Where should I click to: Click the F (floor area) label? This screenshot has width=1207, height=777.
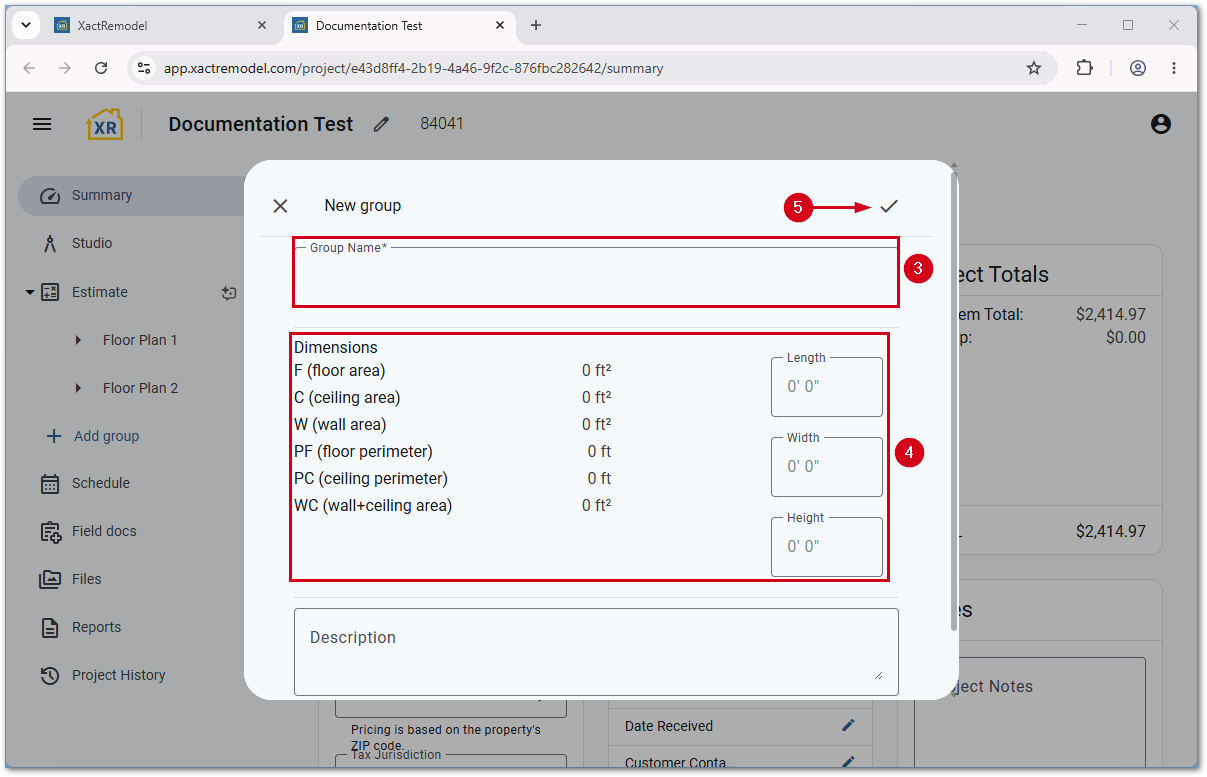(x=339, y=370)
